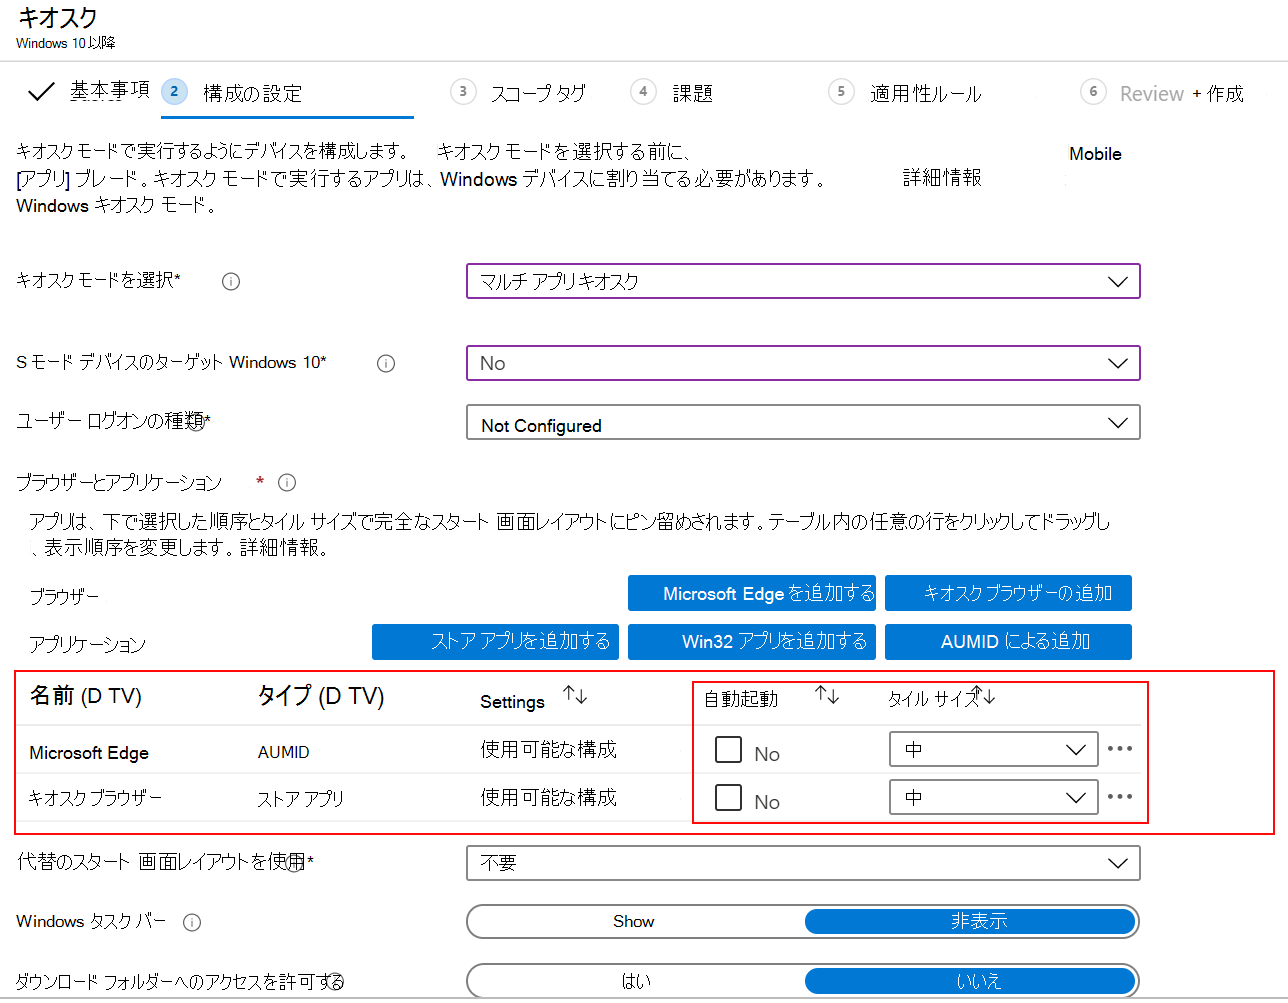Open 詳細情報 link in top description
Image resolution: width=1288 pixels, height=1003 pixels.
point(942,178)
